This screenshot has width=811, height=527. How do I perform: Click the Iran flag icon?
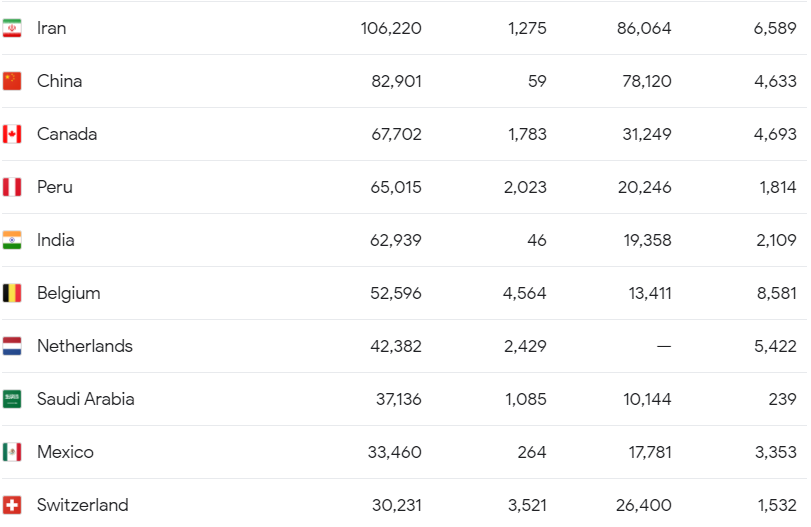(x=12, y=28)
